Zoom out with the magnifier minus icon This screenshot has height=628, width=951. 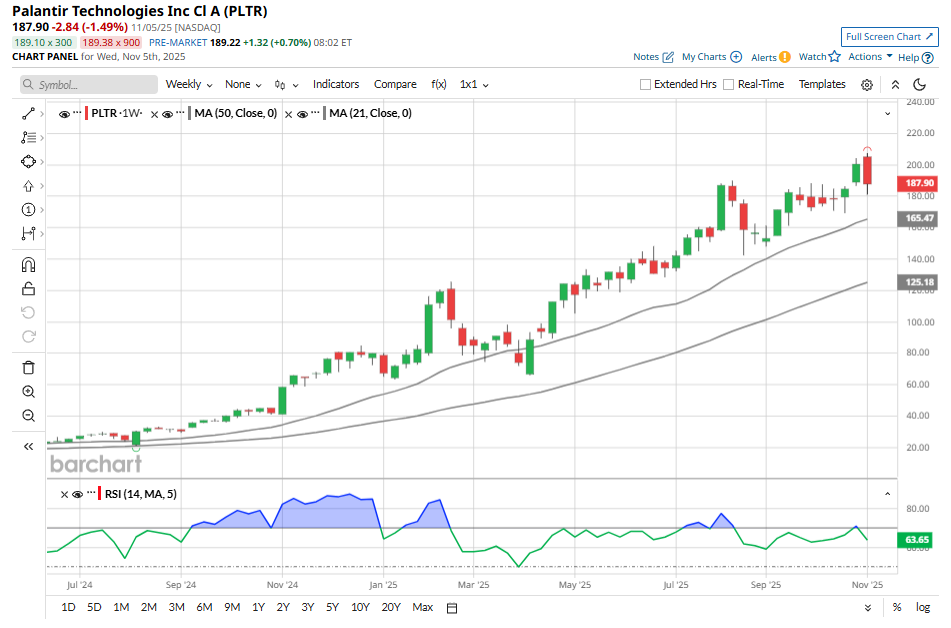click(x=28, y=415)
